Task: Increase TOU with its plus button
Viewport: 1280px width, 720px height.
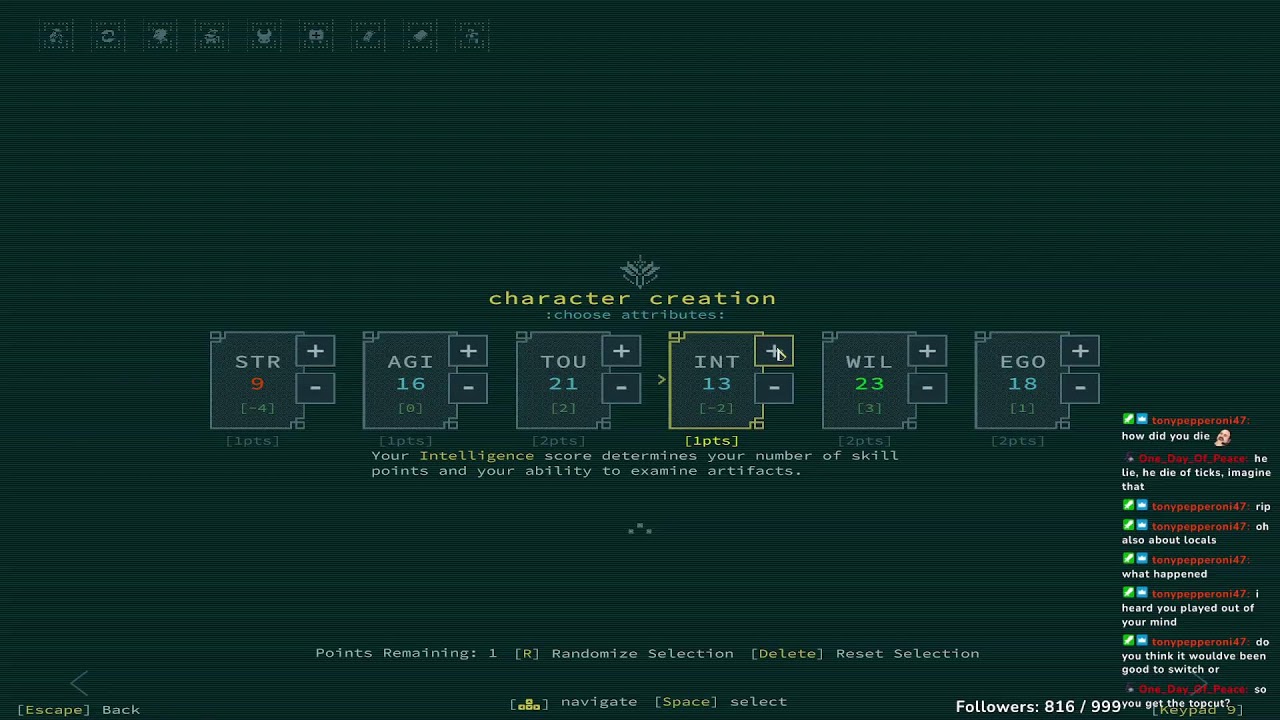Action: [x=621, y=351]
